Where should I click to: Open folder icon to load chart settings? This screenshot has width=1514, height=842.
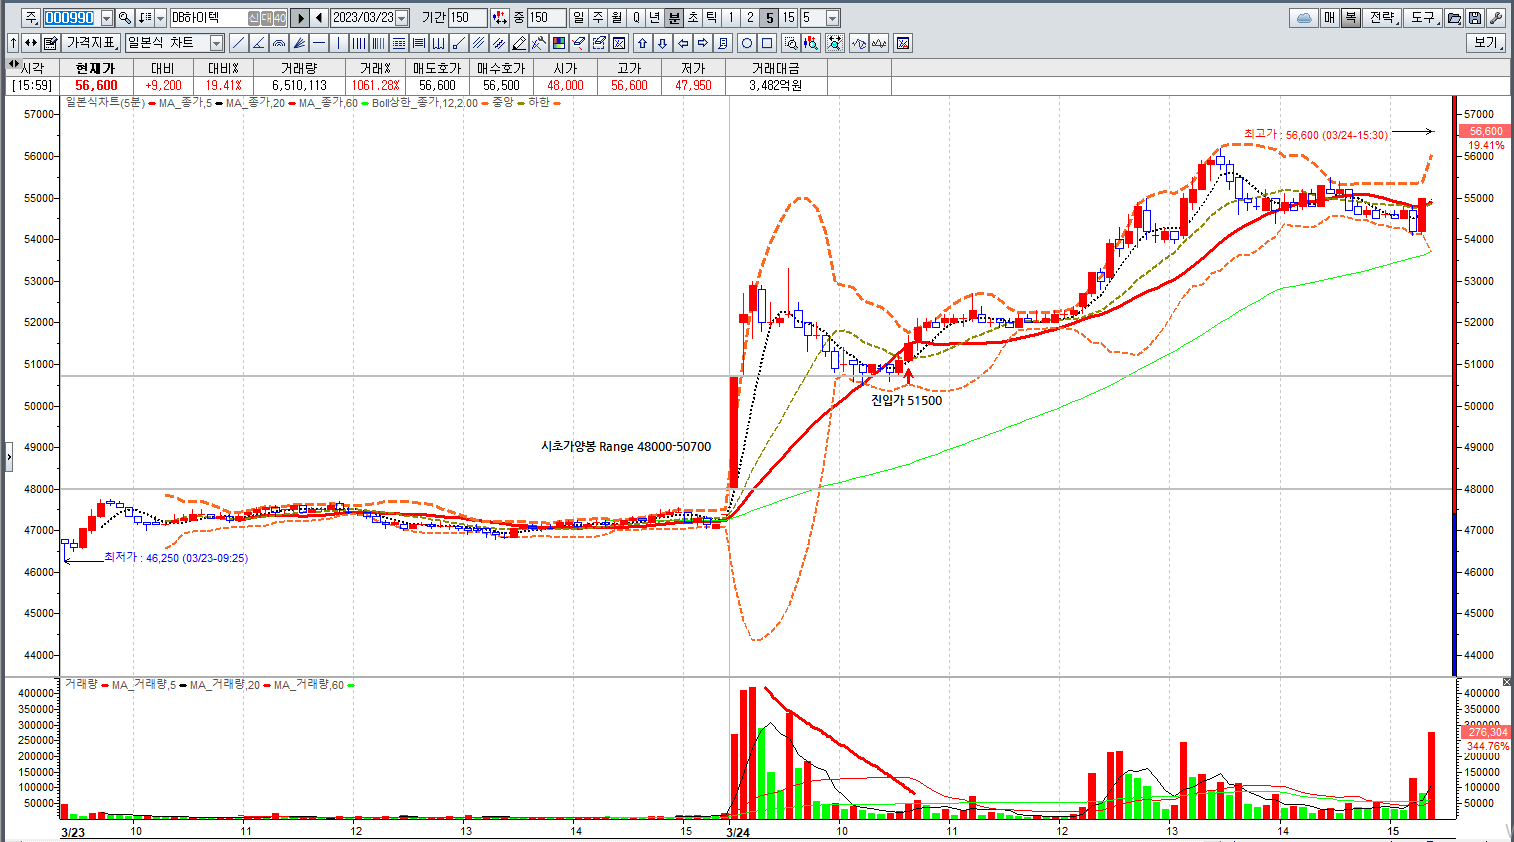coord(1455,18)
